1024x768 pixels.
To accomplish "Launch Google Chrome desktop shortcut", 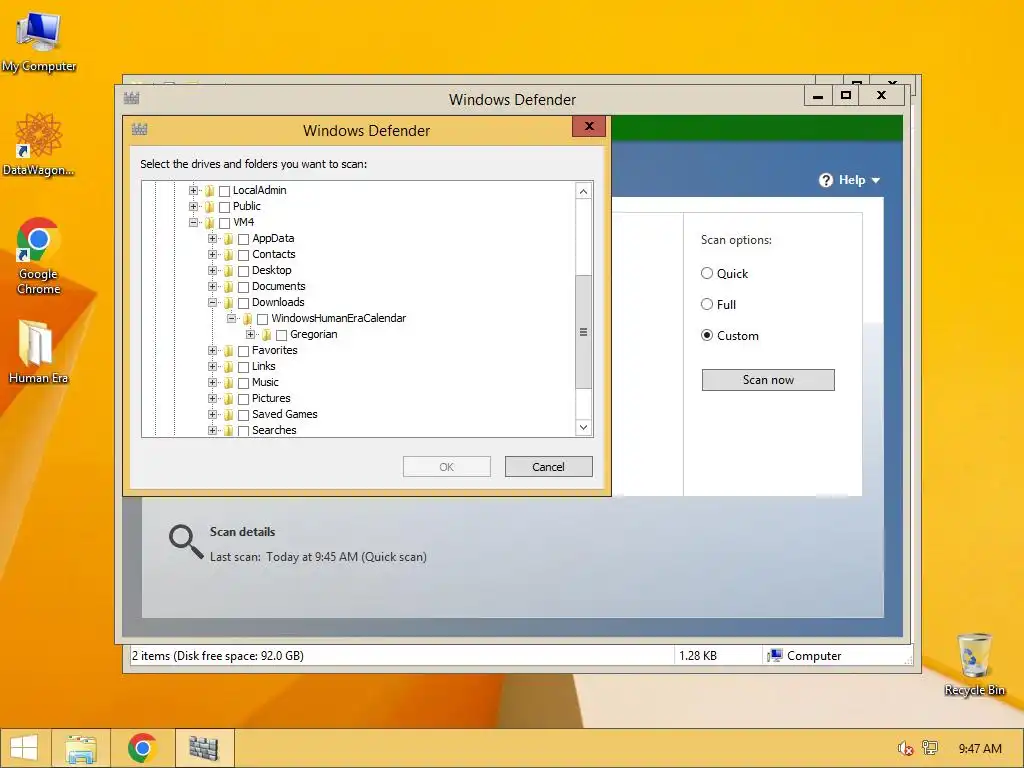I will tap(39, 255).
